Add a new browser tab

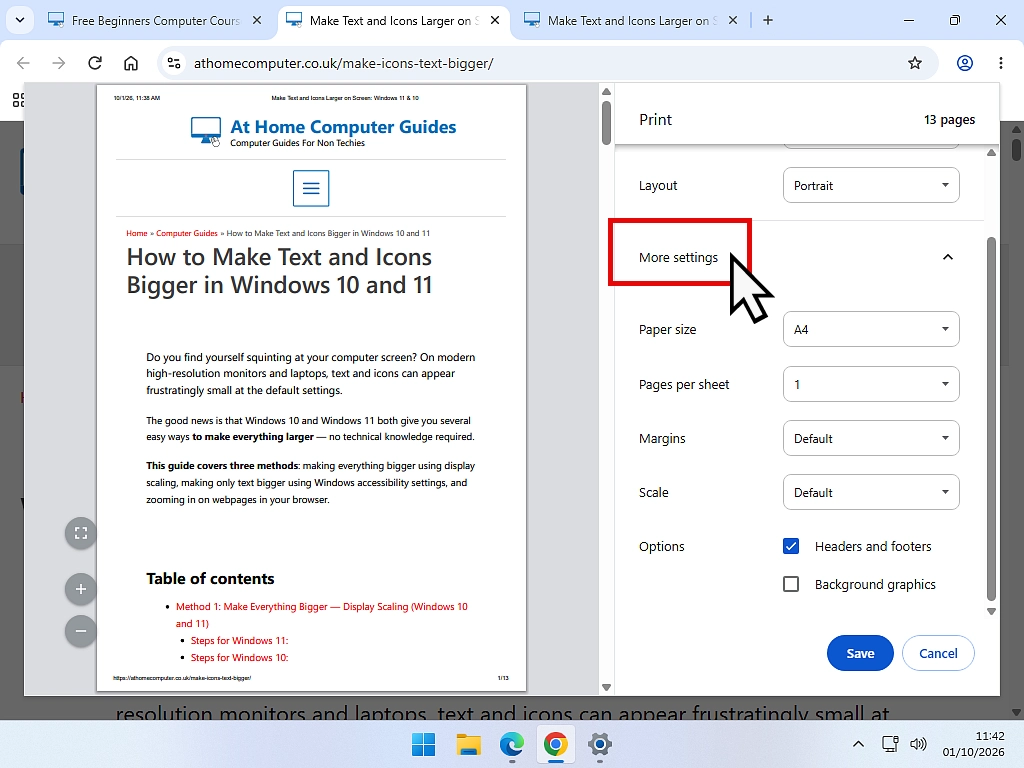point(768,20)
